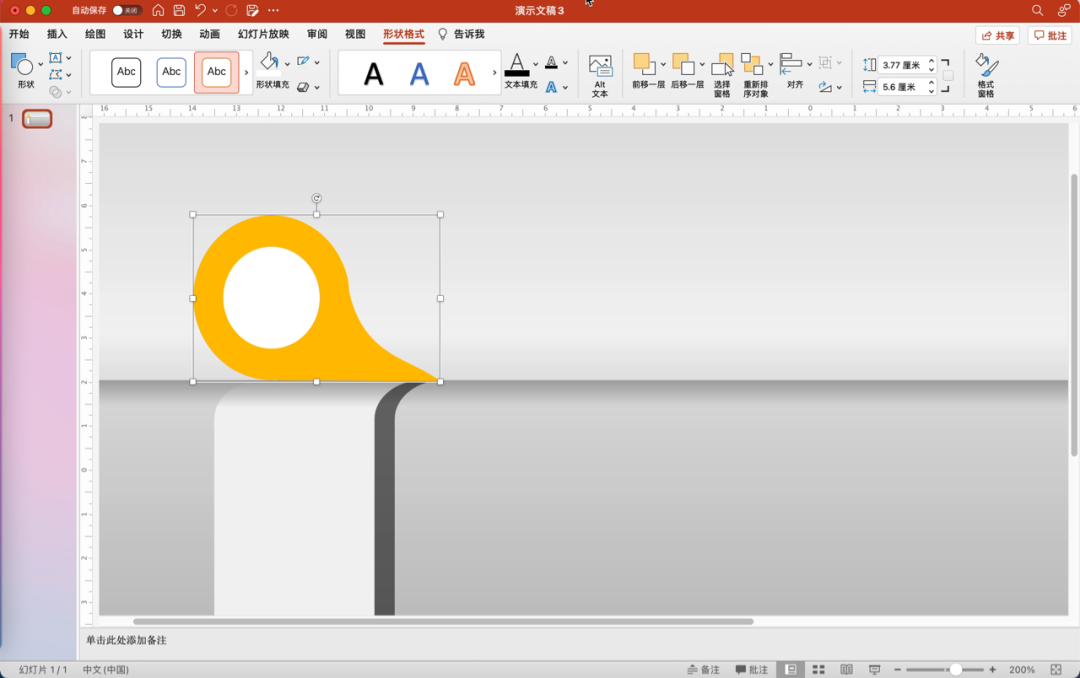The height and width of the screenshot is (678, 1080).
Task: Open the 开始 ribbon tab
Action: [x=19, y=34]
